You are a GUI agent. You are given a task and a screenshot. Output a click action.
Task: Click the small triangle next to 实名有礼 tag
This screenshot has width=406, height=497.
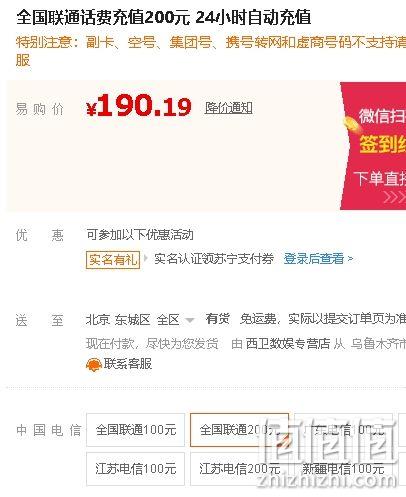[x=146, y=258]
